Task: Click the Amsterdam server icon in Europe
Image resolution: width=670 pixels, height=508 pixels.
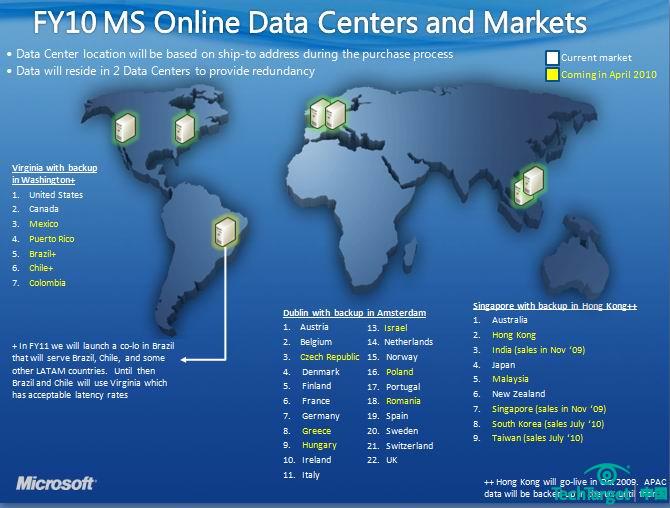Action: click(336, 115)
